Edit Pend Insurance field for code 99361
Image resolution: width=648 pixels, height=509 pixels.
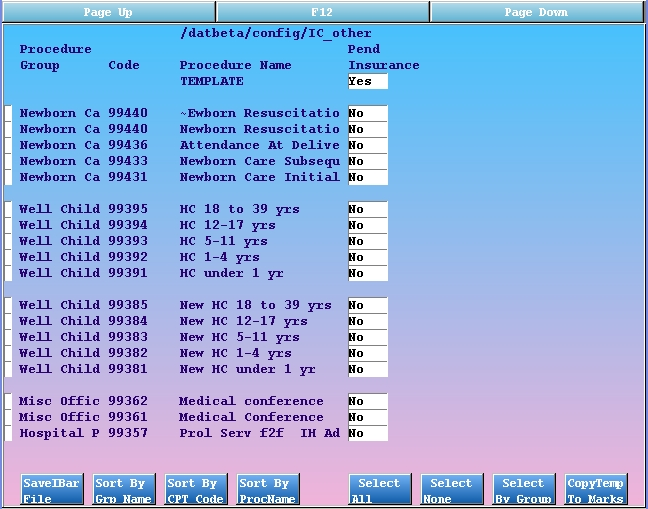click(368, 417)
